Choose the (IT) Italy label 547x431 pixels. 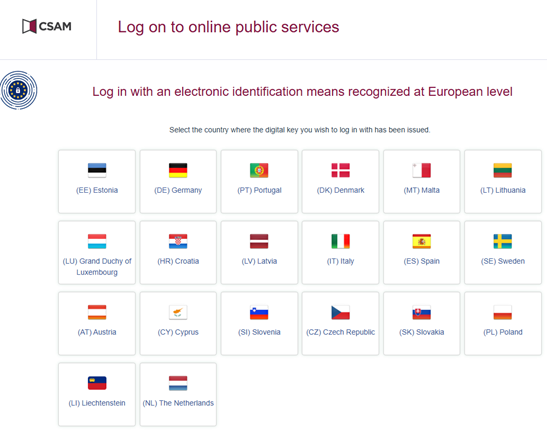tap(340, 261)
